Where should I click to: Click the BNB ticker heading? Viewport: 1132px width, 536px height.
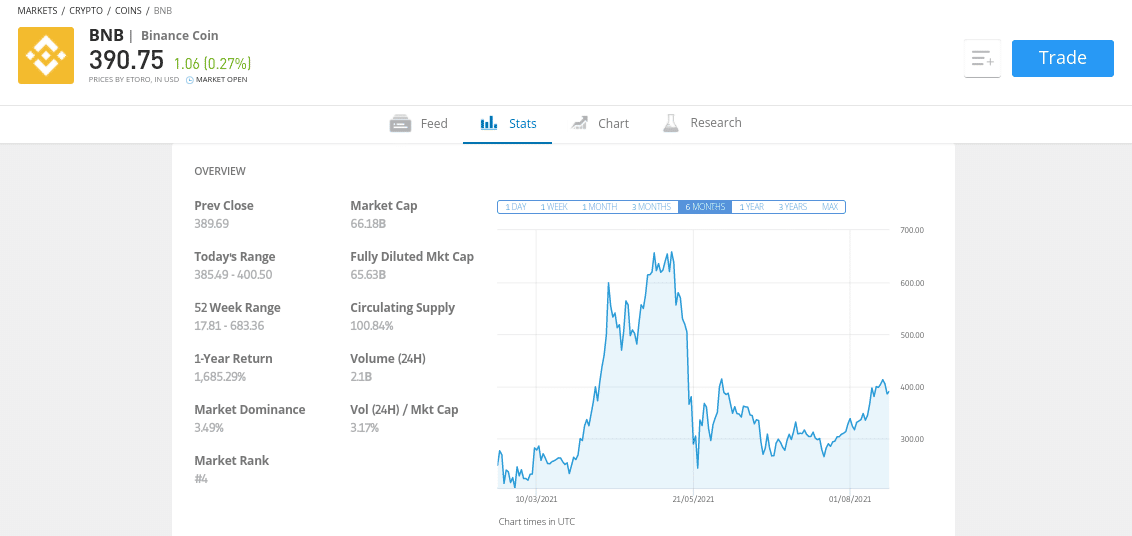tap(106, 35)
